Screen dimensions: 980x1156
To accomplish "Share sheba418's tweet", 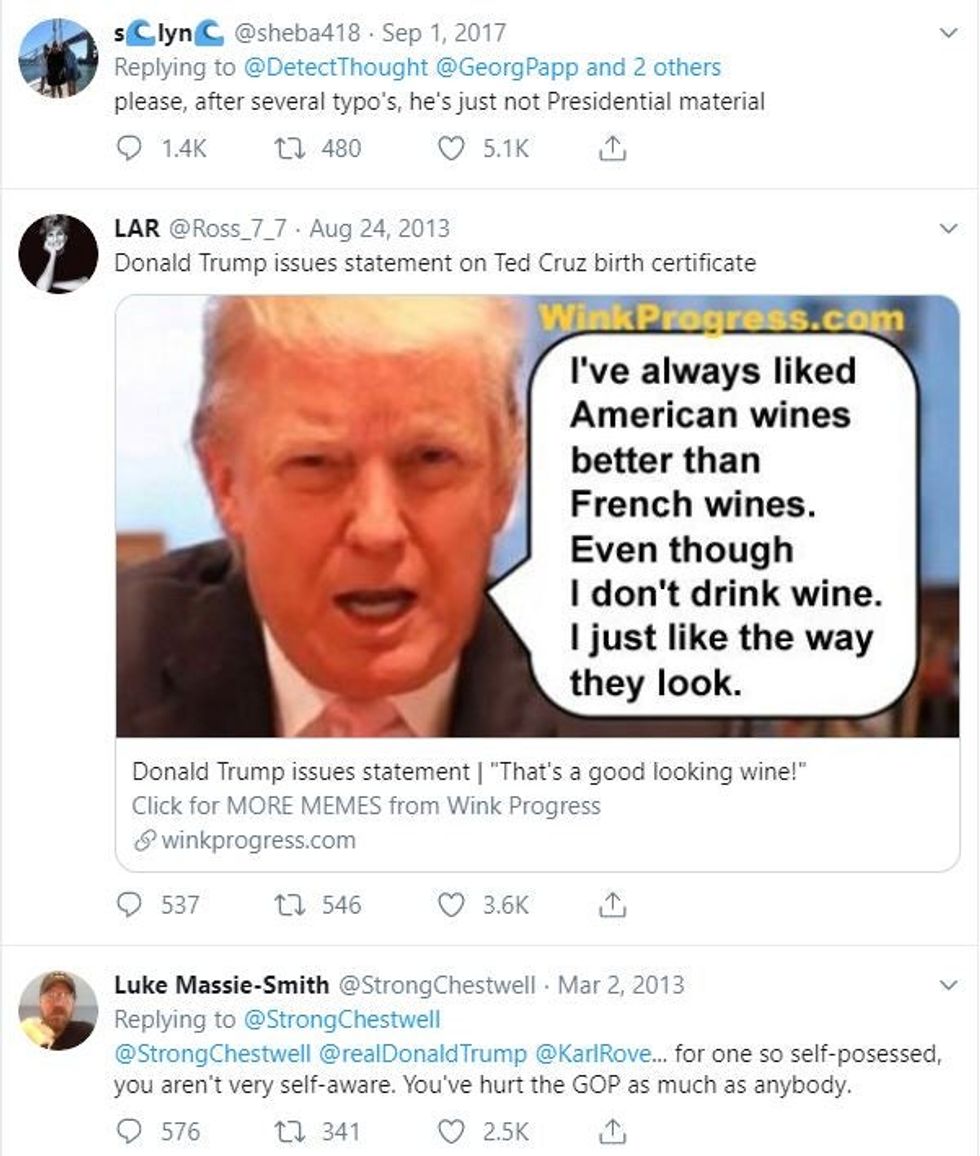I will [612, 148].
